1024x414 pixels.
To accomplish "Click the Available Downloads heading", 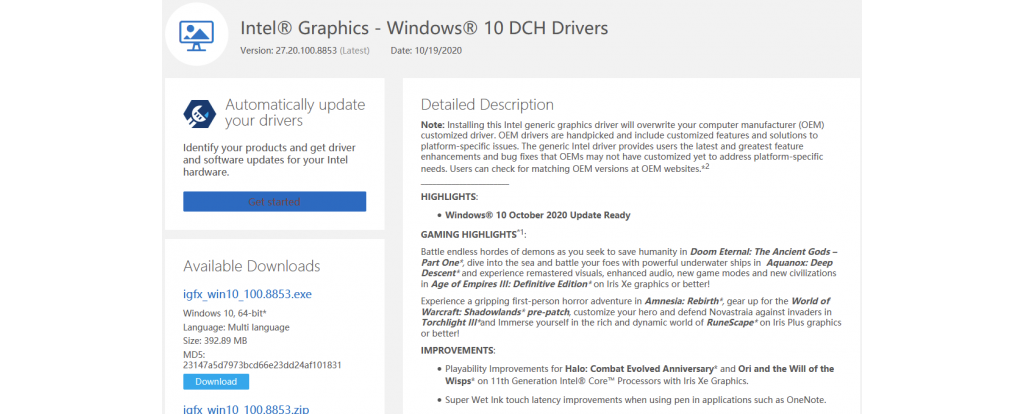I will point(251,266).
